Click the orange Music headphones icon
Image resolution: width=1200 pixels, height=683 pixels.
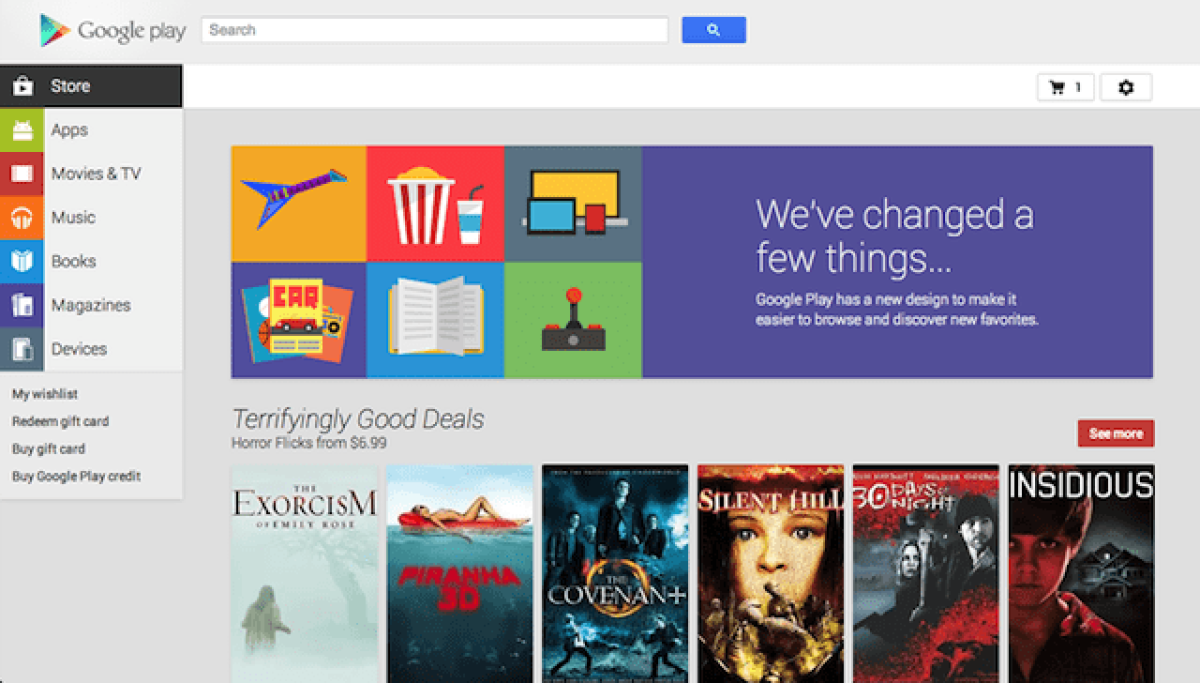pos(22,218)
